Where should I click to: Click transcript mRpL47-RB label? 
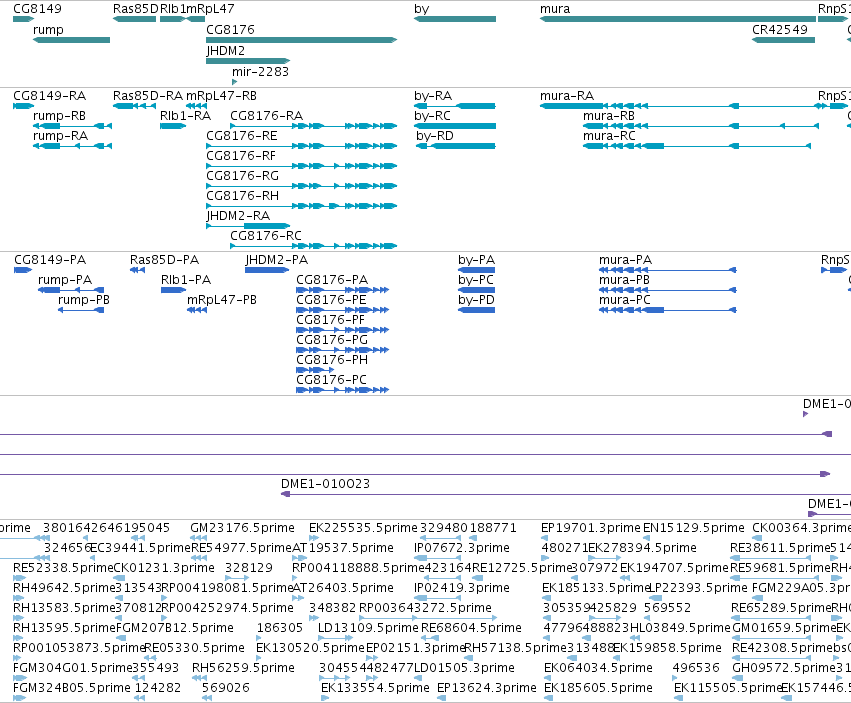pyautogui.click(x=221, y=96)
